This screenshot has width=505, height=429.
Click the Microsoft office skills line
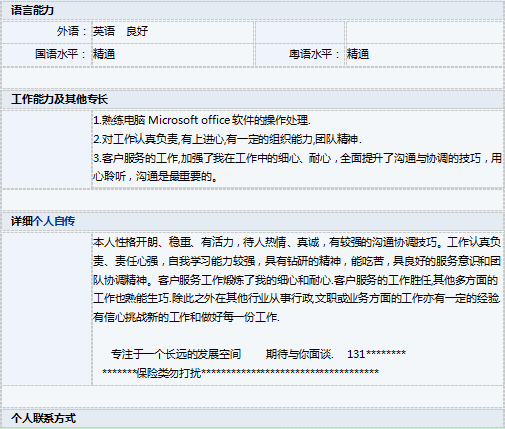tap(202, 120)
